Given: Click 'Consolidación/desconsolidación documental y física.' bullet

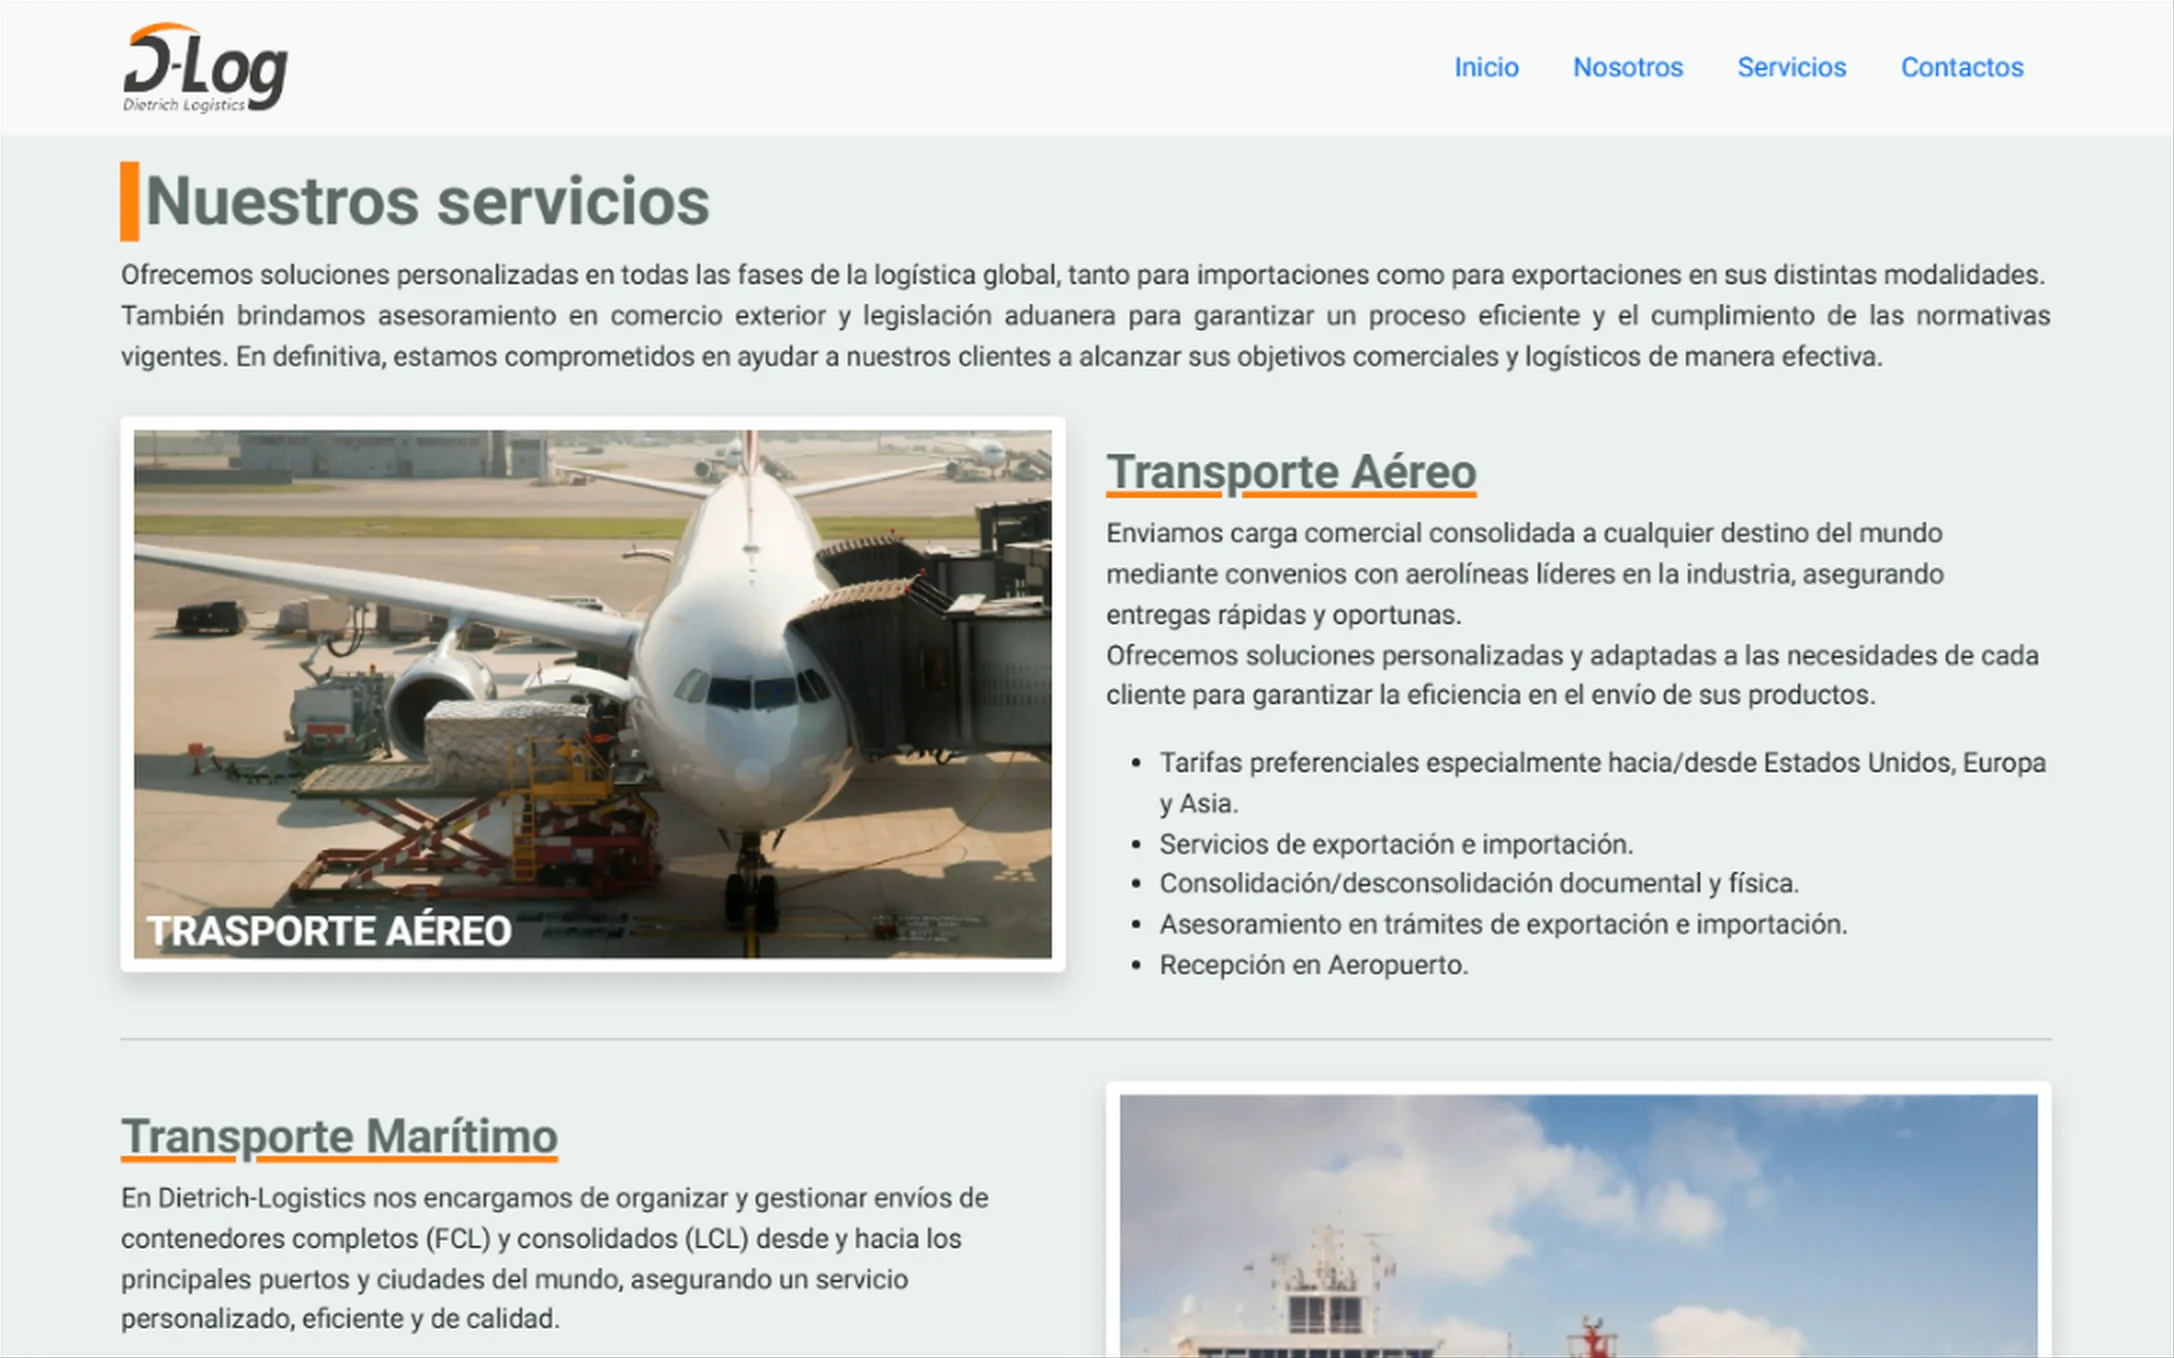Looking at the screenshot, I should pyautogui.click(x=1479, y=884).
